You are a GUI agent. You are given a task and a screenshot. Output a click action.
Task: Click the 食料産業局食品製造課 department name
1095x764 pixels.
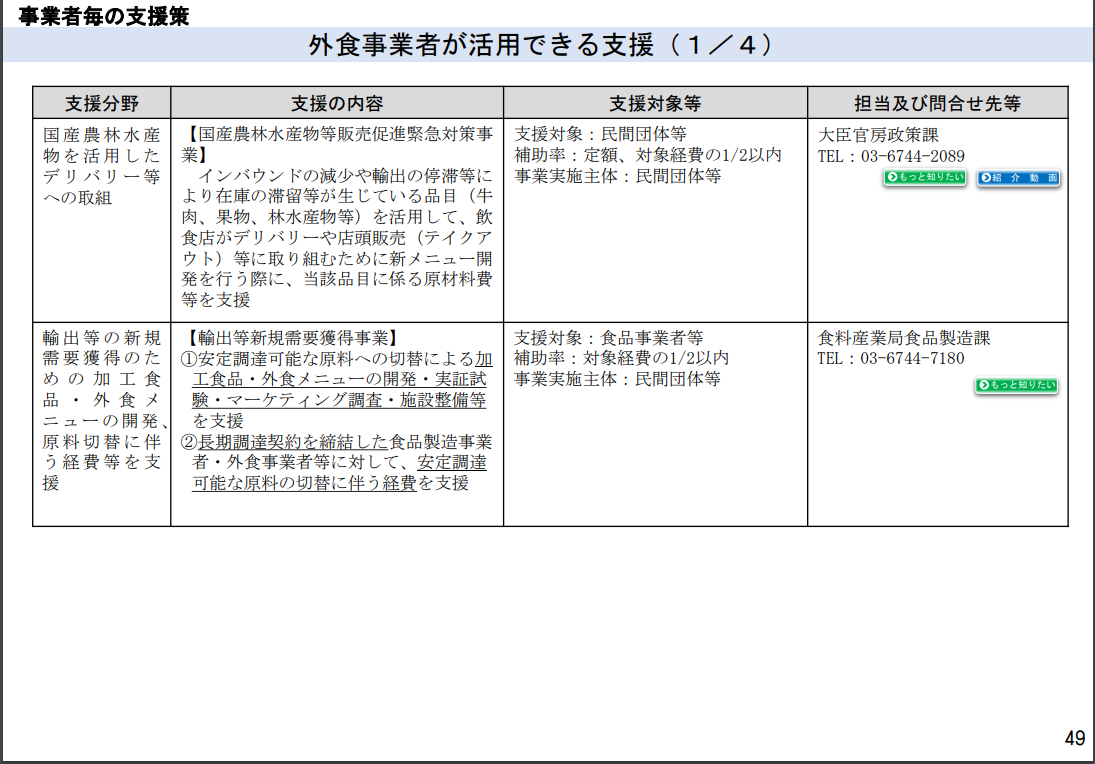point(904,338)
